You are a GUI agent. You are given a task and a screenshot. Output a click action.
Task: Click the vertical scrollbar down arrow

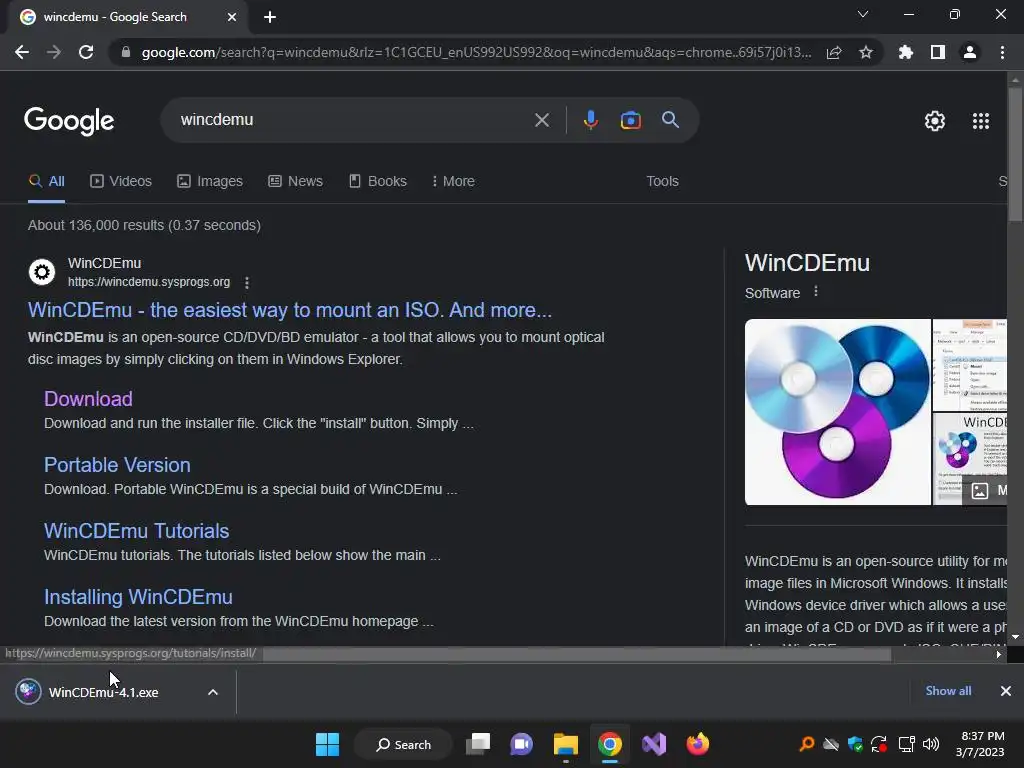(x=1015, y=637)
